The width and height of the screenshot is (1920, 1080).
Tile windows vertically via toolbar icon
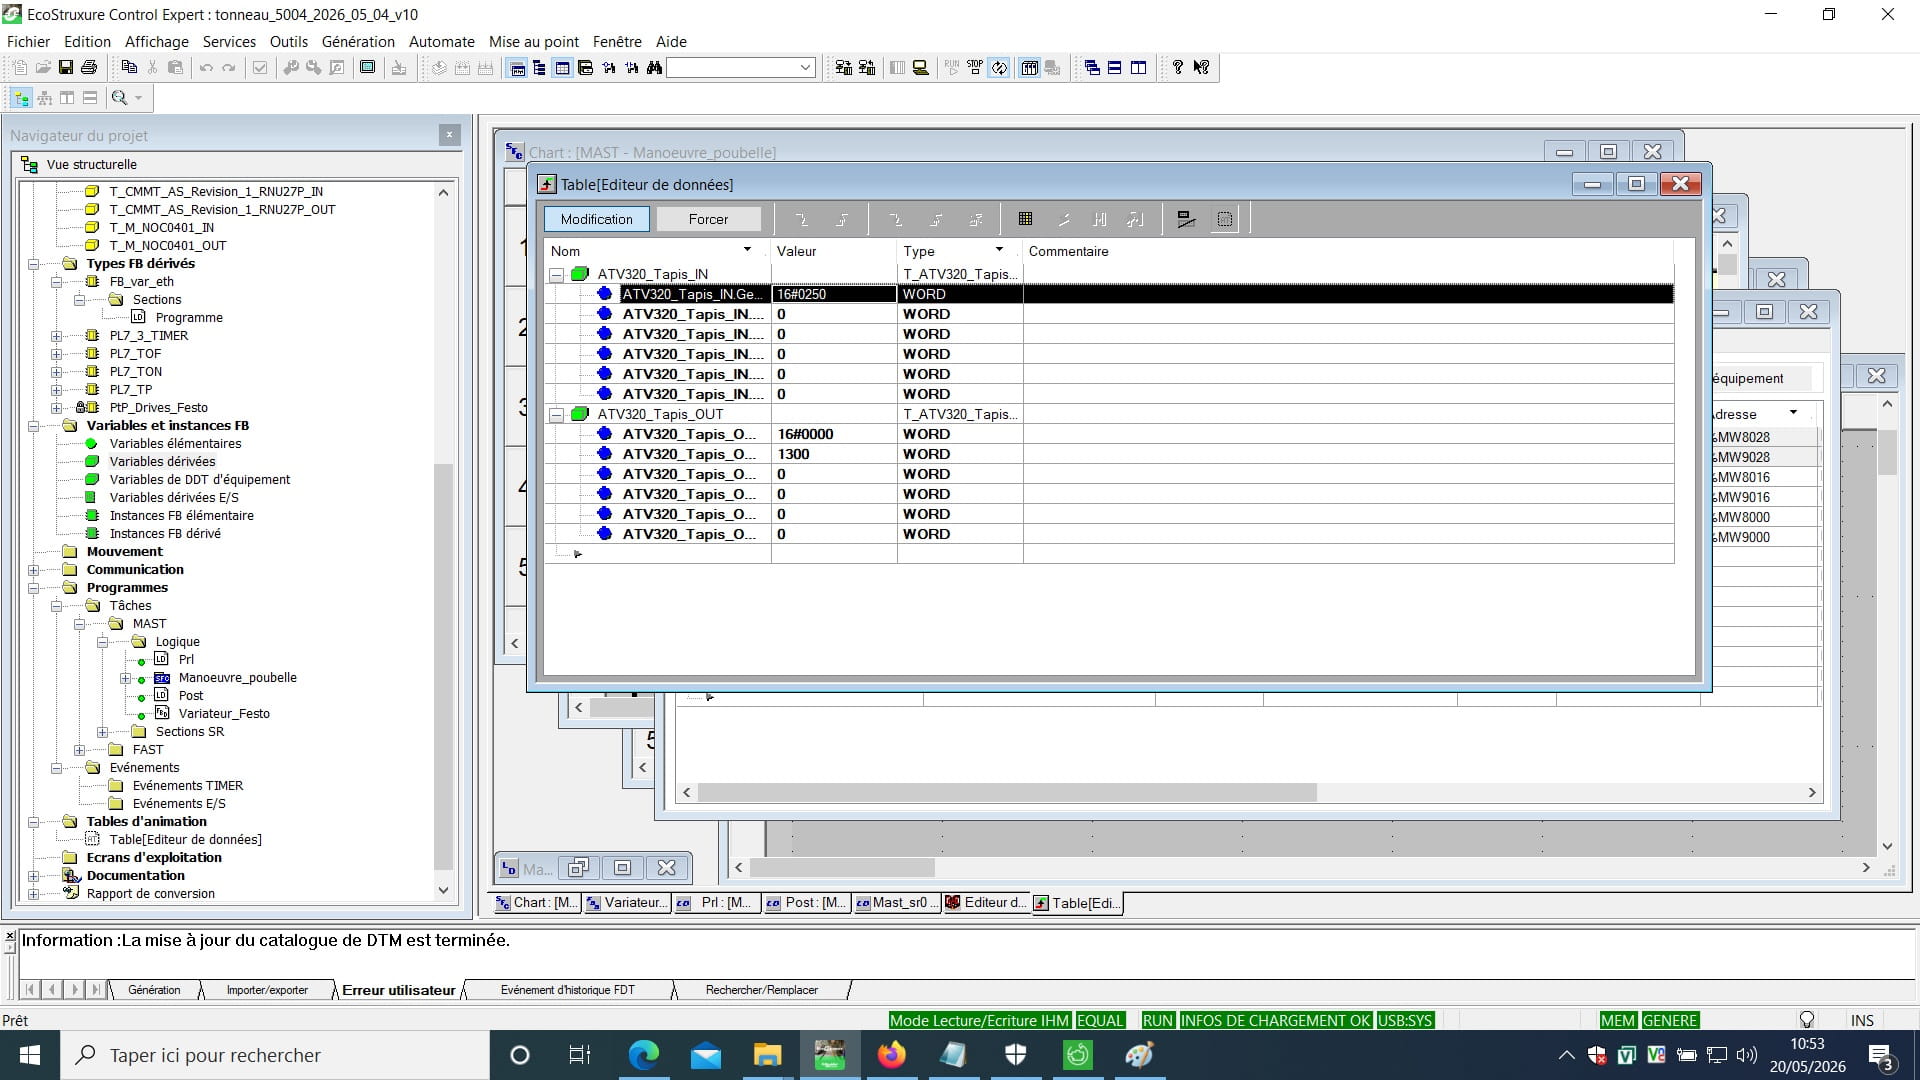coord(1138,68)
